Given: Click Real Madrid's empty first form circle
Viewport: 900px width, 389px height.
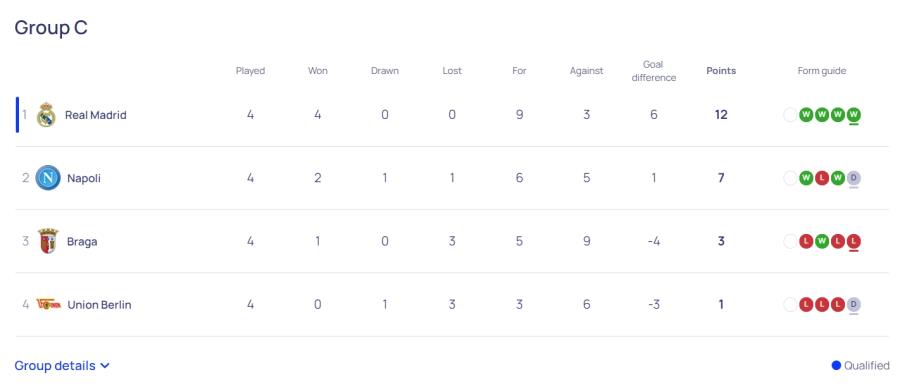Looking at the screenshot, I should (790, 115).
